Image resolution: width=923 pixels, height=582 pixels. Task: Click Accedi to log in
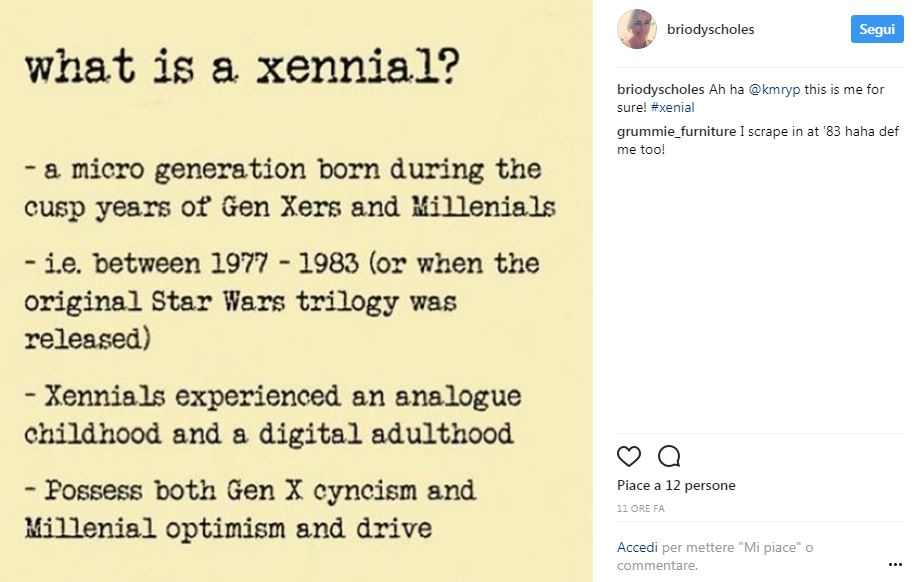(637, 547)
